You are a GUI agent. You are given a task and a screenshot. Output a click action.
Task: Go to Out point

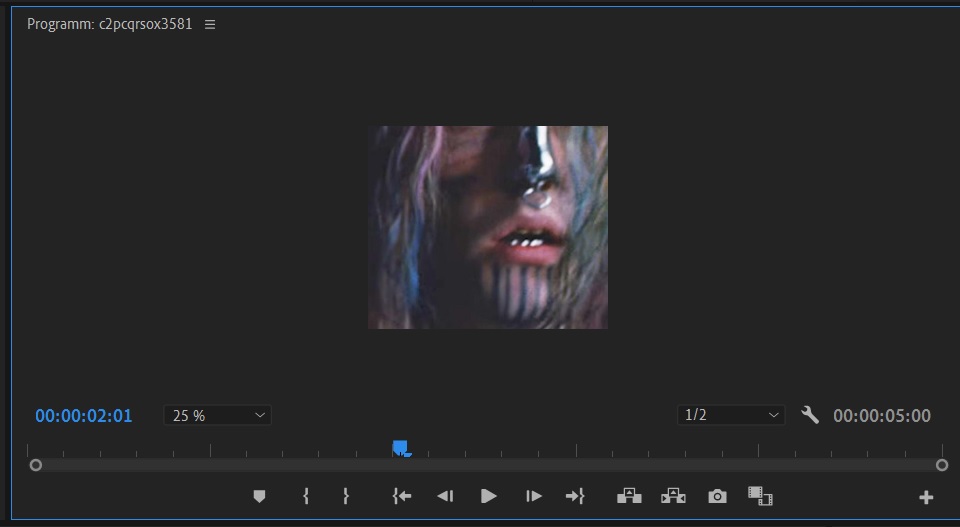point(575,496)
